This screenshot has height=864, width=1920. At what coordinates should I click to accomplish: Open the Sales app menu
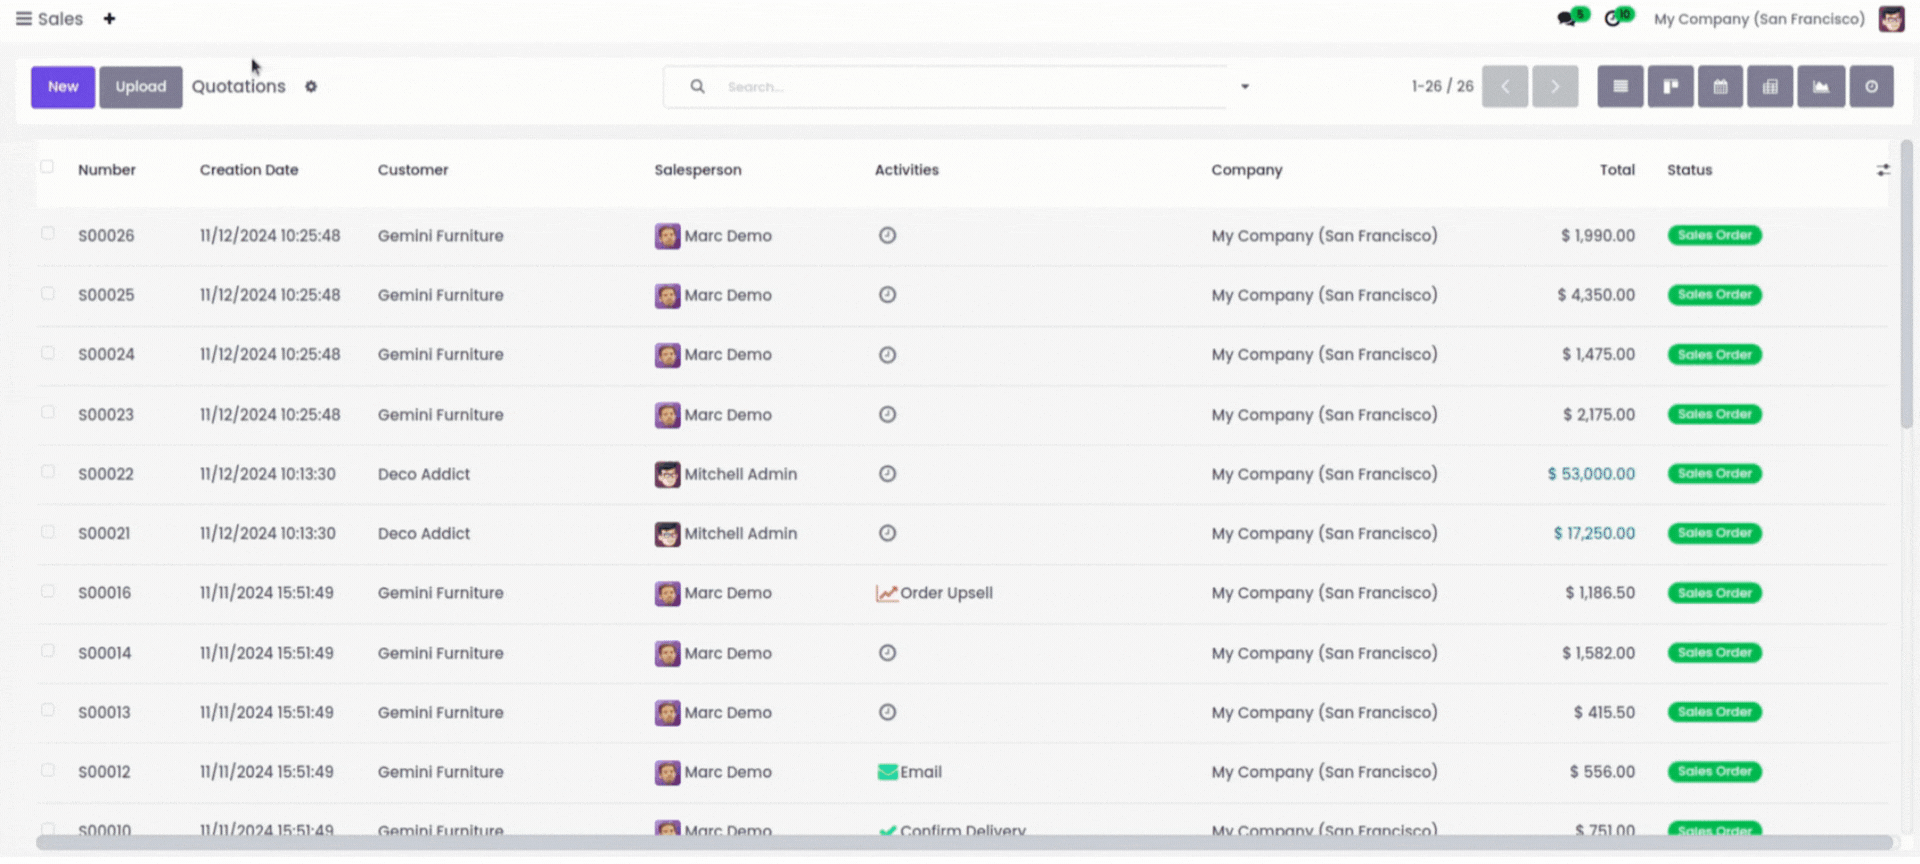60,19
